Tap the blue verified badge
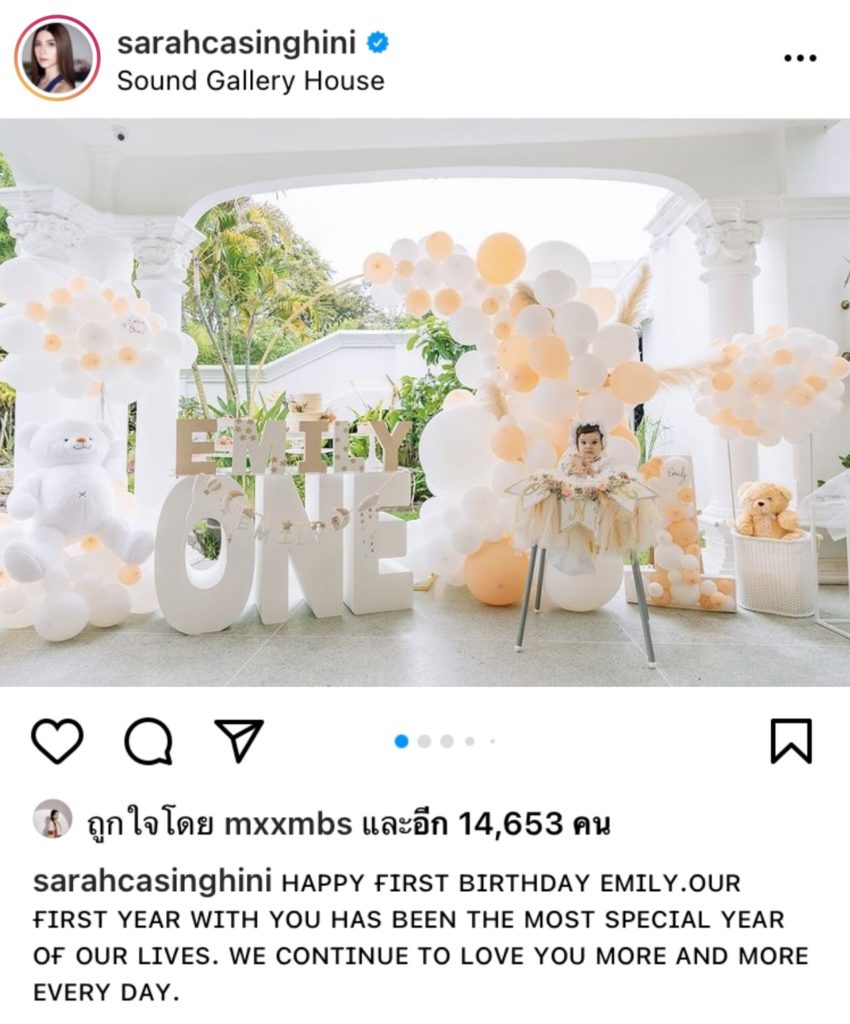850x1024 pixels. click(378, 43)
